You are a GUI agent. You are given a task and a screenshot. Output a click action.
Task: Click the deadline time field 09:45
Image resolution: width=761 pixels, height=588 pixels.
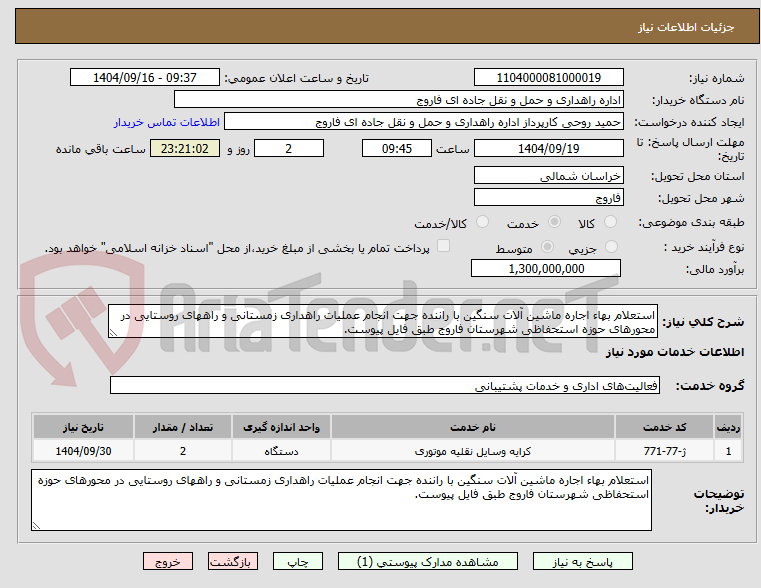[x=397, y=148]
